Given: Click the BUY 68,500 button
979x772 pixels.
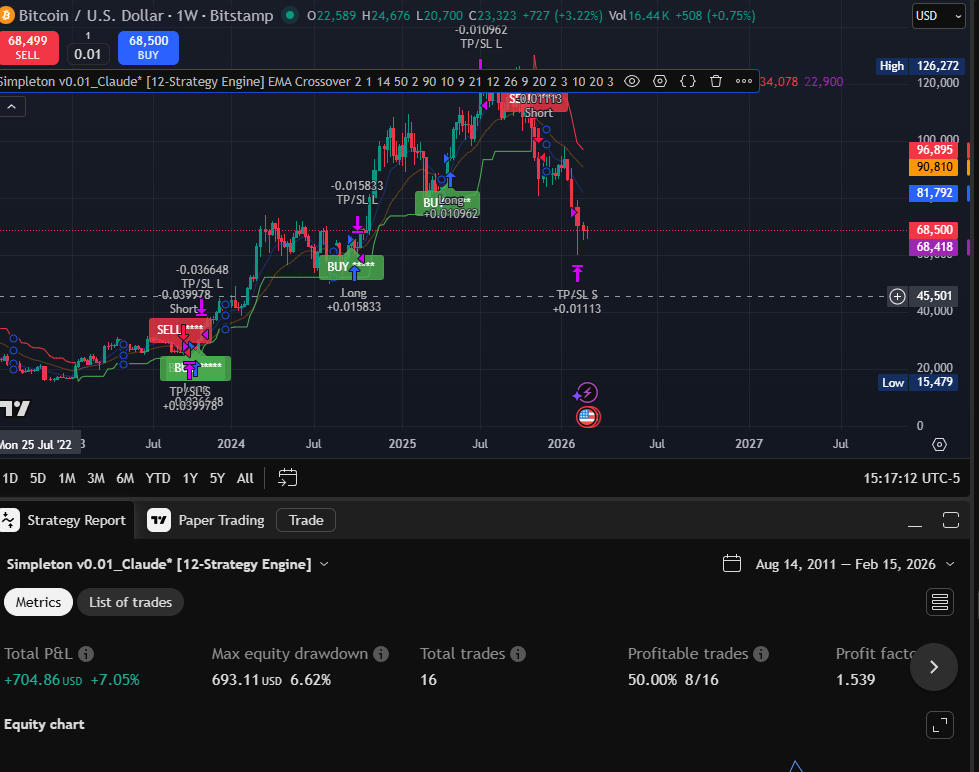Looking at the screenshot, I should pyautogui.click(x=148, y=47).
